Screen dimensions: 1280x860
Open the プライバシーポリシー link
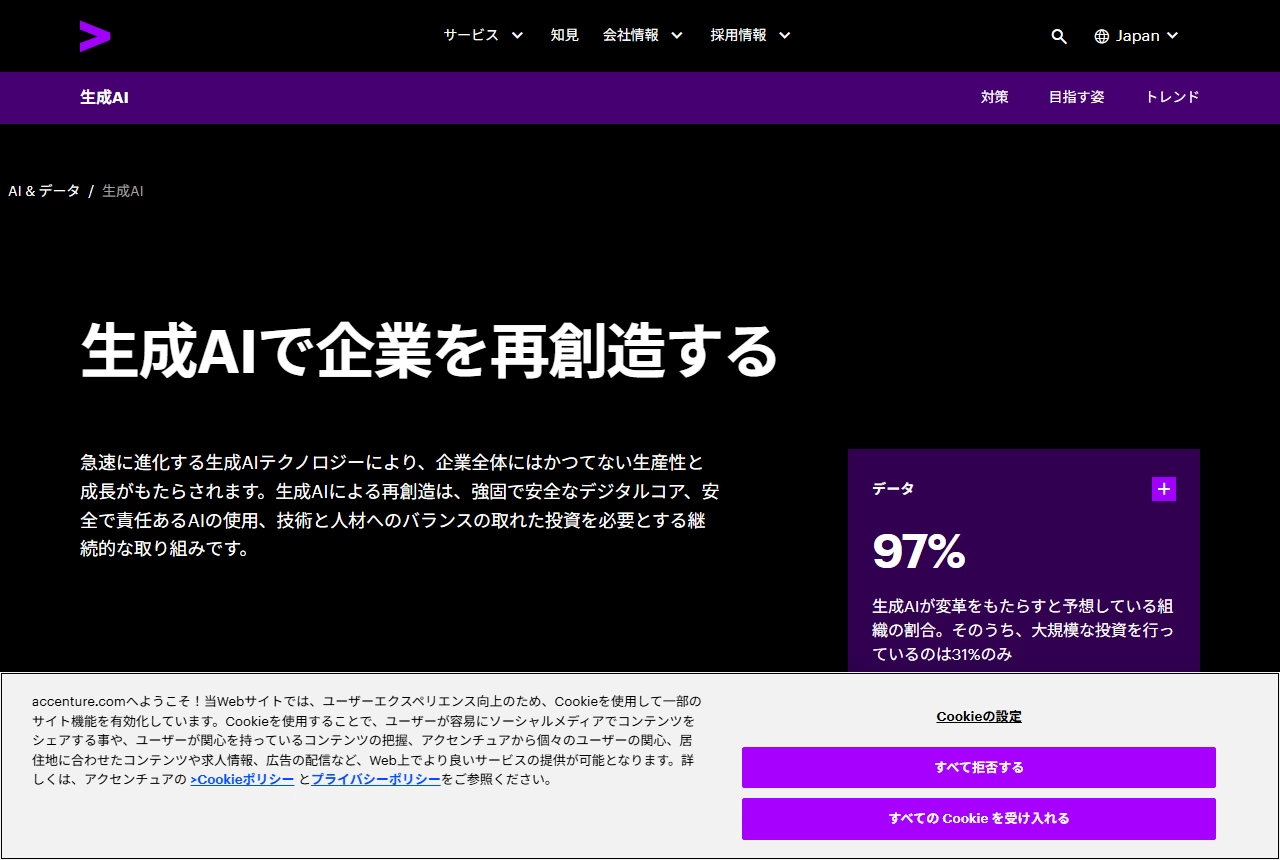click(376, 779)
